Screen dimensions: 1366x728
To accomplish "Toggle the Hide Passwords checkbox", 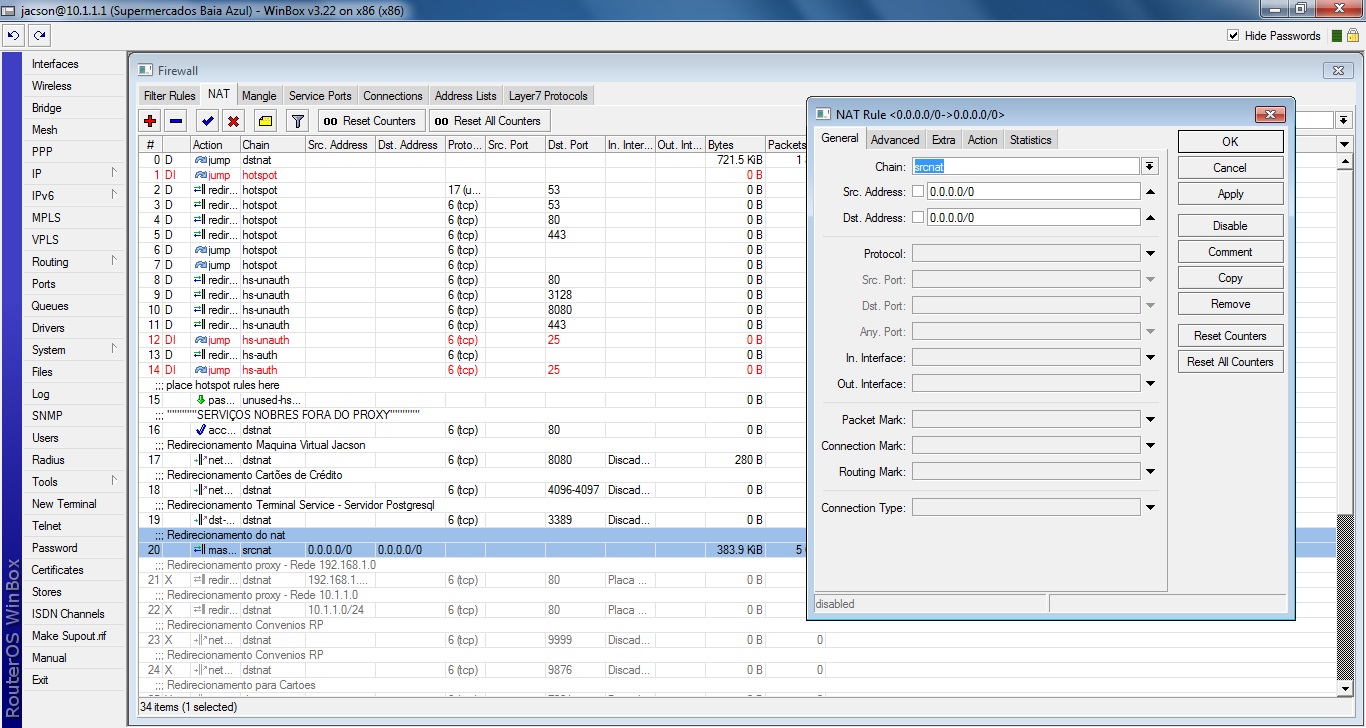I will pos(1233,36).
